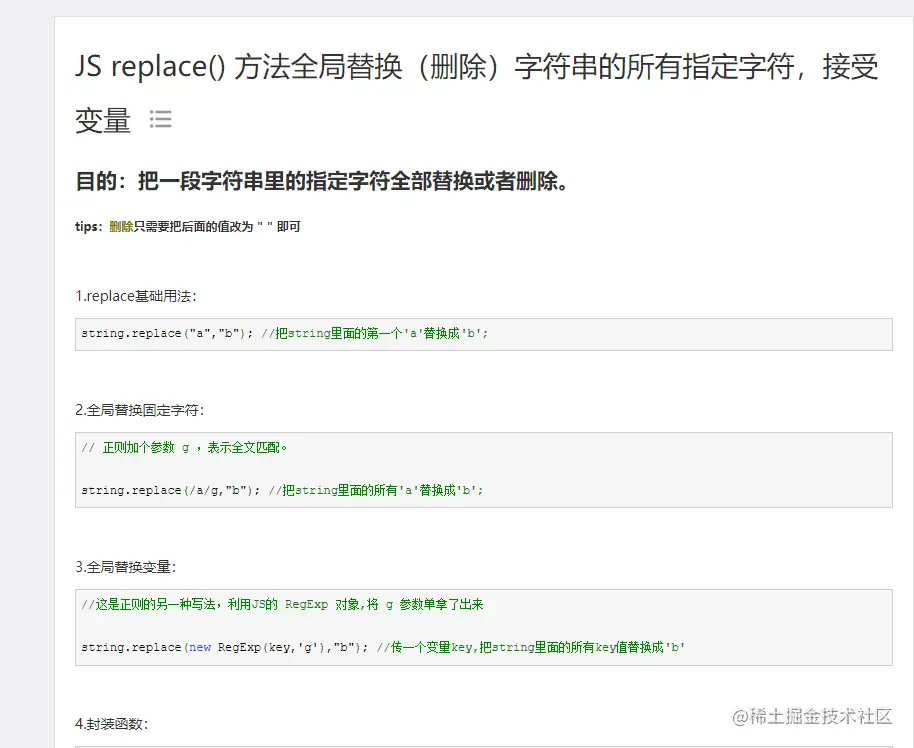Image resolution: width=914 pixels, height=748 pixels.
Task: Click section label '4.封装函数:'
Action: coord(112,724)
